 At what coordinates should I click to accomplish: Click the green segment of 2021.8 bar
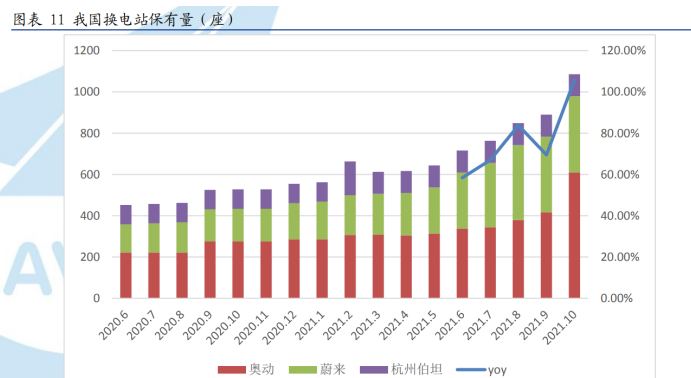(x=518, y=182)
